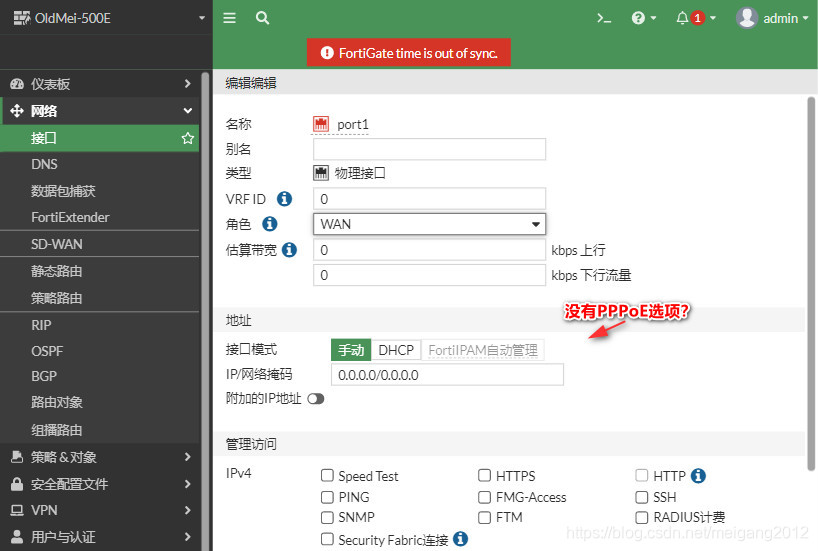Enable the HTTPS checkbox
This screenshot has width=818, height=551.
[x=484, y=475]
